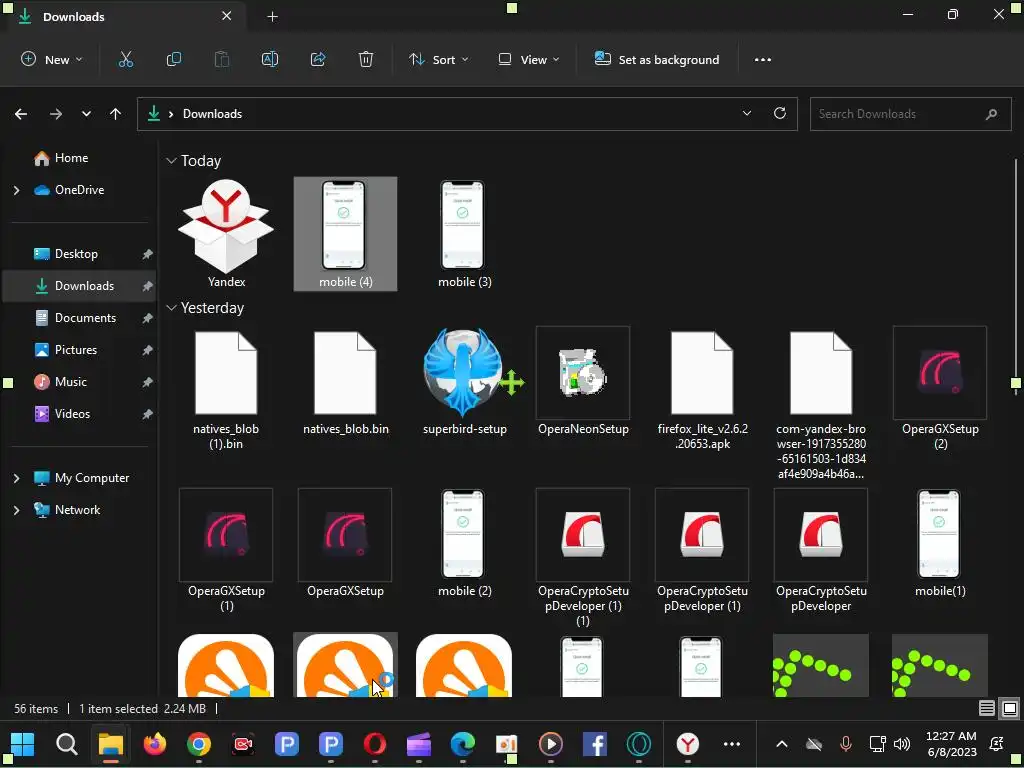Viewport: 1024px width, 768px height.
Task: Select OneDrive in the sidebar
Action: pos(79,190)
